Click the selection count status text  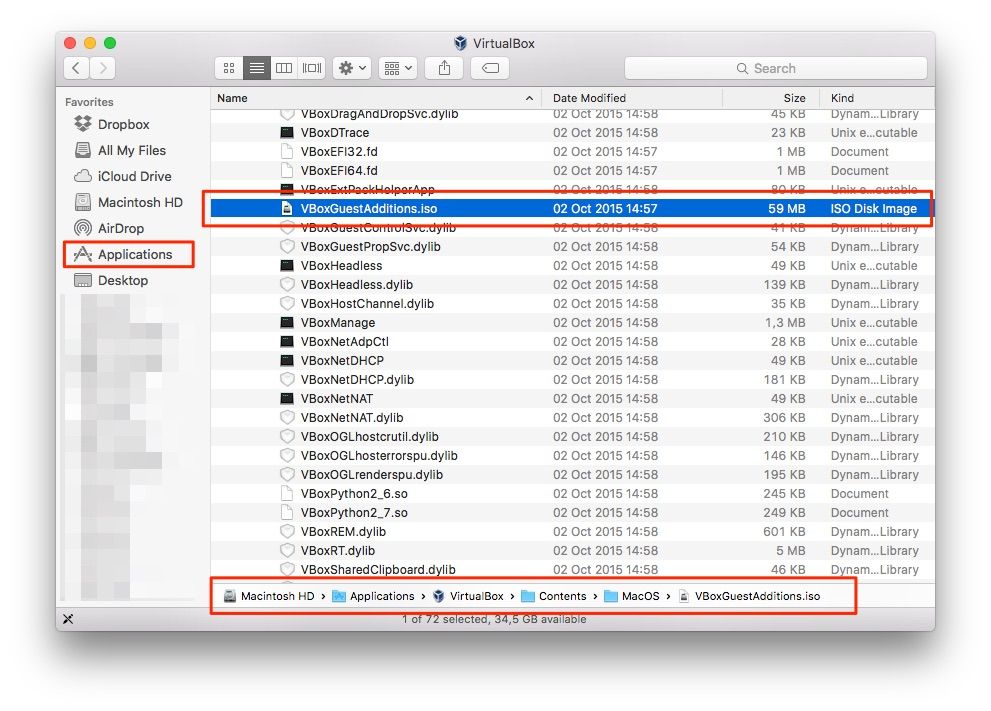494,619
